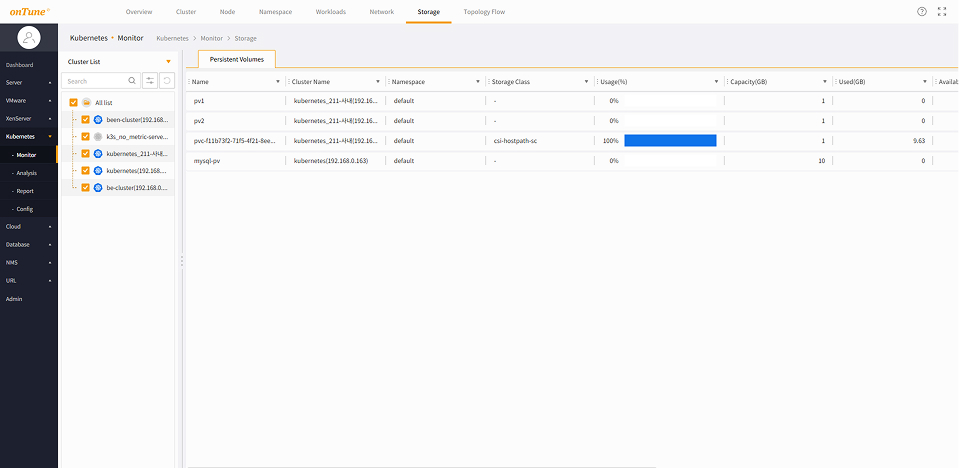Click the refresh cluster list icon
Image resolution: width=959 pixels, height=468 pixels.
167,81
